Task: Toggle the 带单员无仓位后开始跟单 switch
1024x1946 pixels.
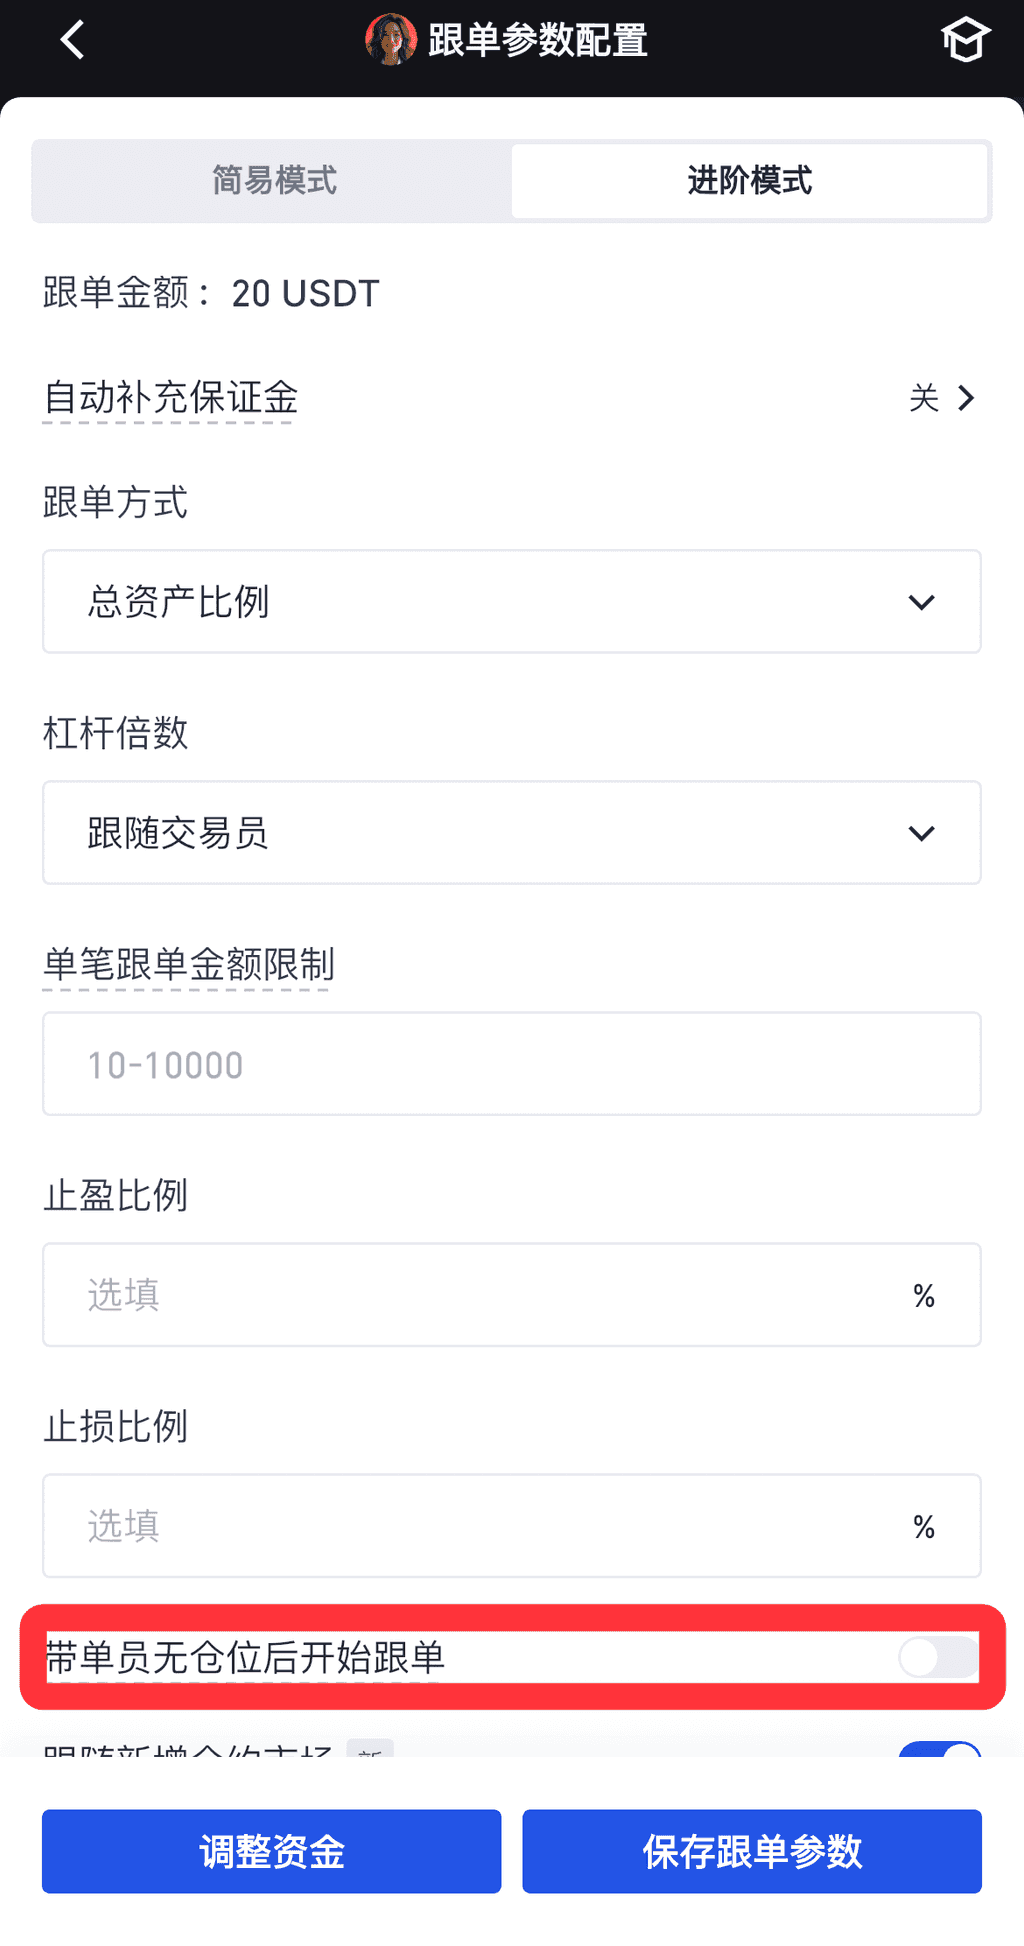Action: 938,1657
